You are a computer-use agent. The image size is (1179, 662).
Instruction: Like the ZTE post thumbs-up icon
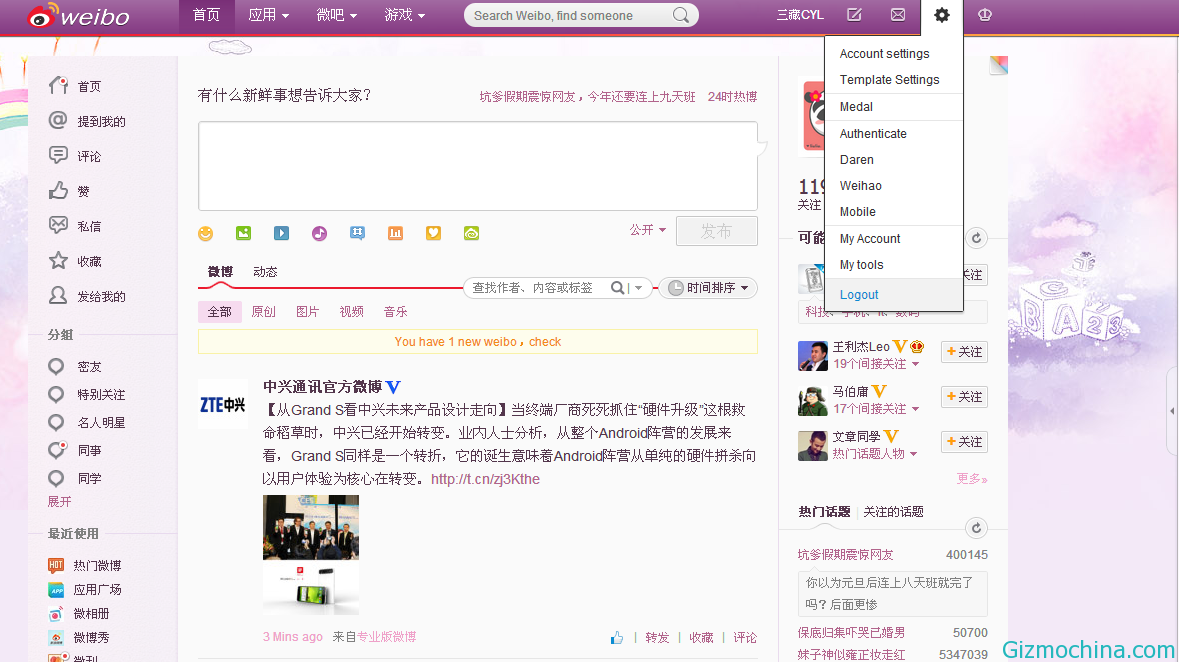(617, 637)
